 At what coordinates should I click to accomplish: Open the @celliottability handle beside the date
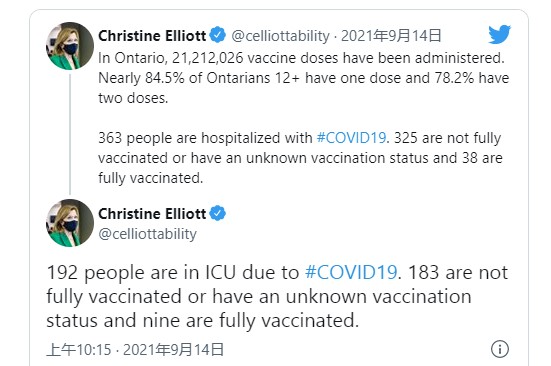pyautogui.click(x=280, y=36)
